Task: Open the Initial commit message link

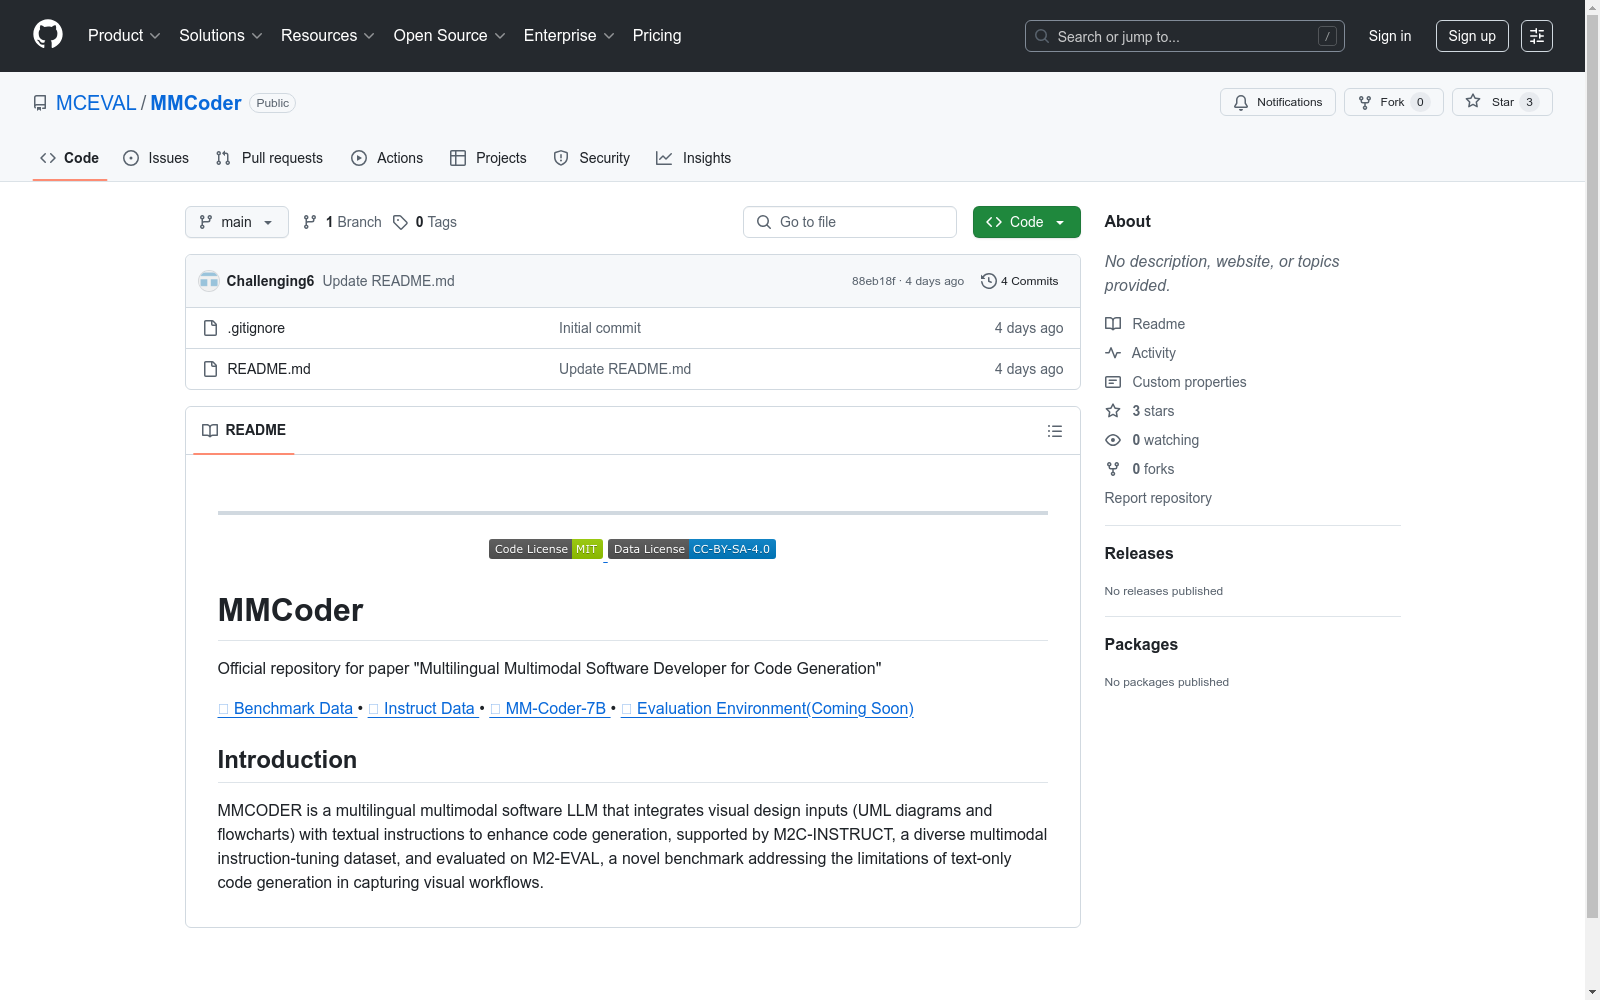Action: (600, 328)
